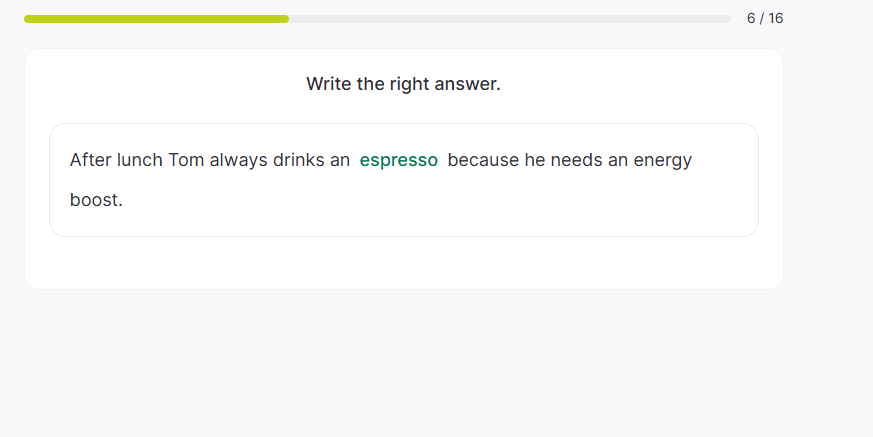873x437 pixels.
Task: Click the word "answer." in the heading
Action: 470,84
